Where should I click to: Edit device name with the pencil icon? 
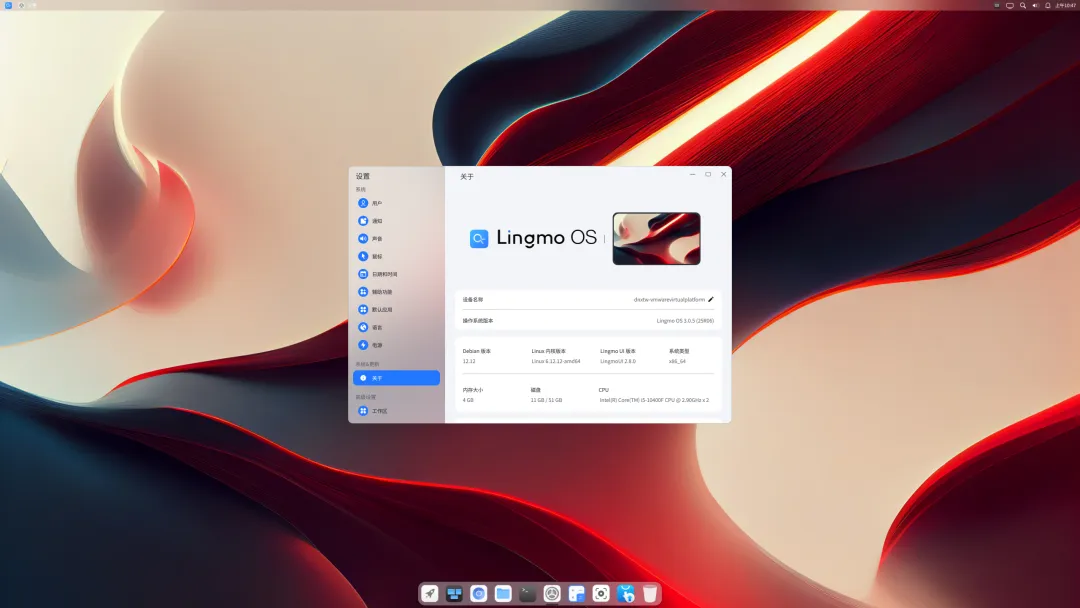click(x=711, y=300)
